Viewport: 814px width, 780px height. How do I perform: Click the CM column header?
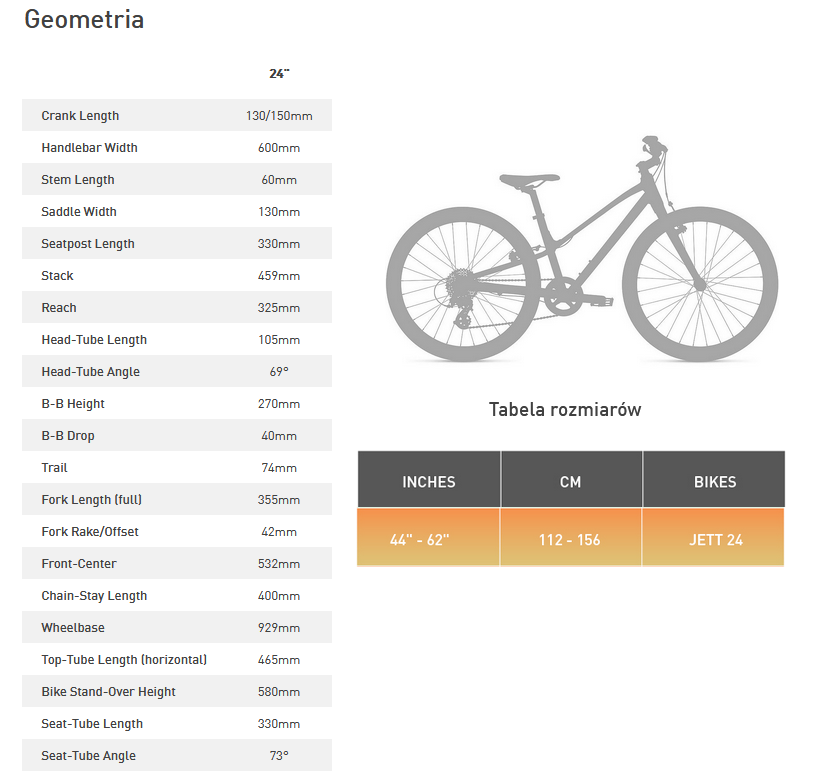coord(571,480)
